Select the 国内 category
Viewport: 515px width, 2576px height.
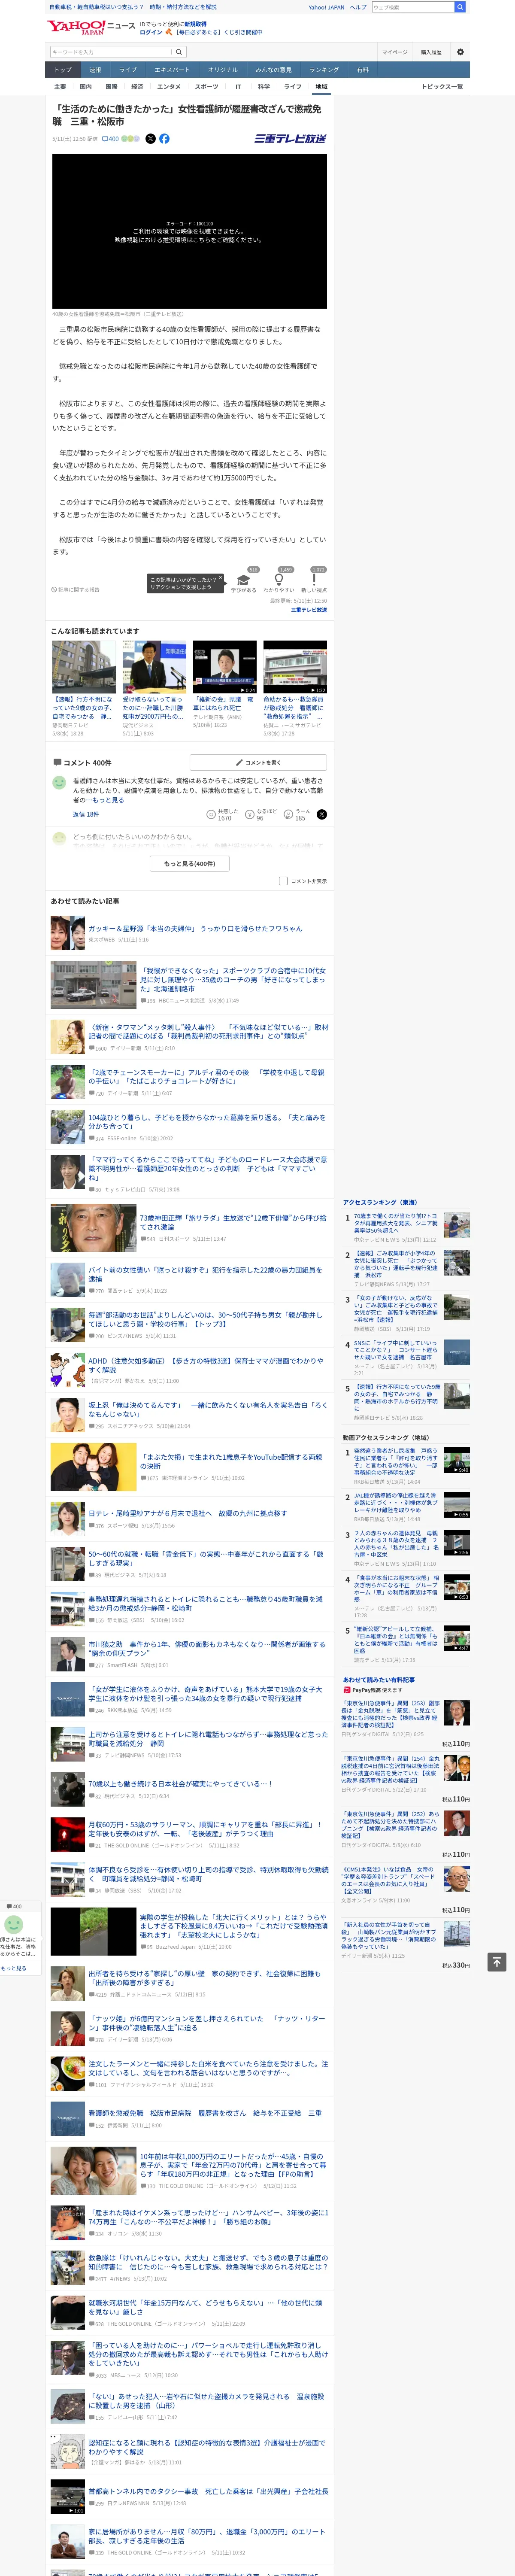coord(86,87)
